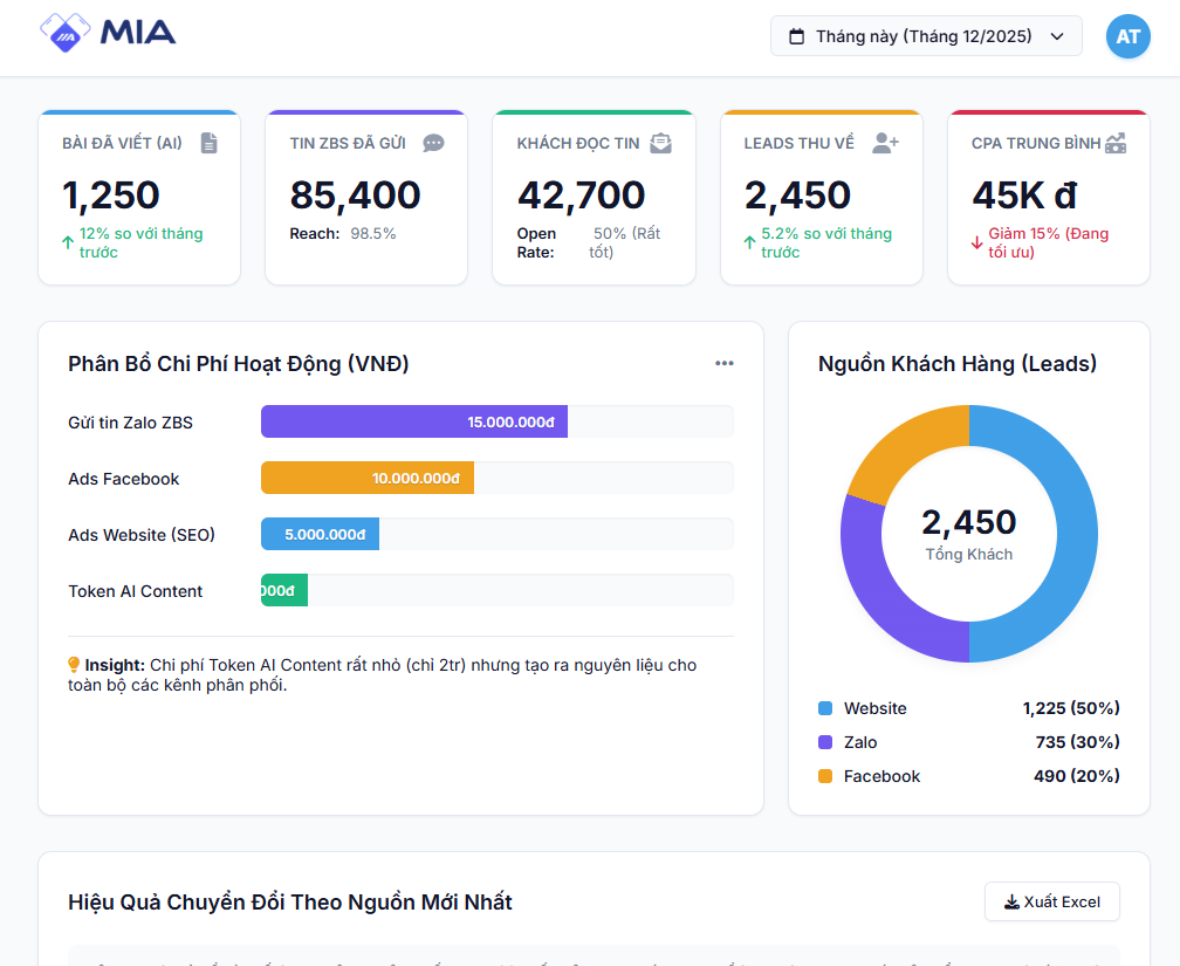Screen dimensions: 1180x966
Task: Click the red down arrow beside Giảm 15%
Action: 977,242
